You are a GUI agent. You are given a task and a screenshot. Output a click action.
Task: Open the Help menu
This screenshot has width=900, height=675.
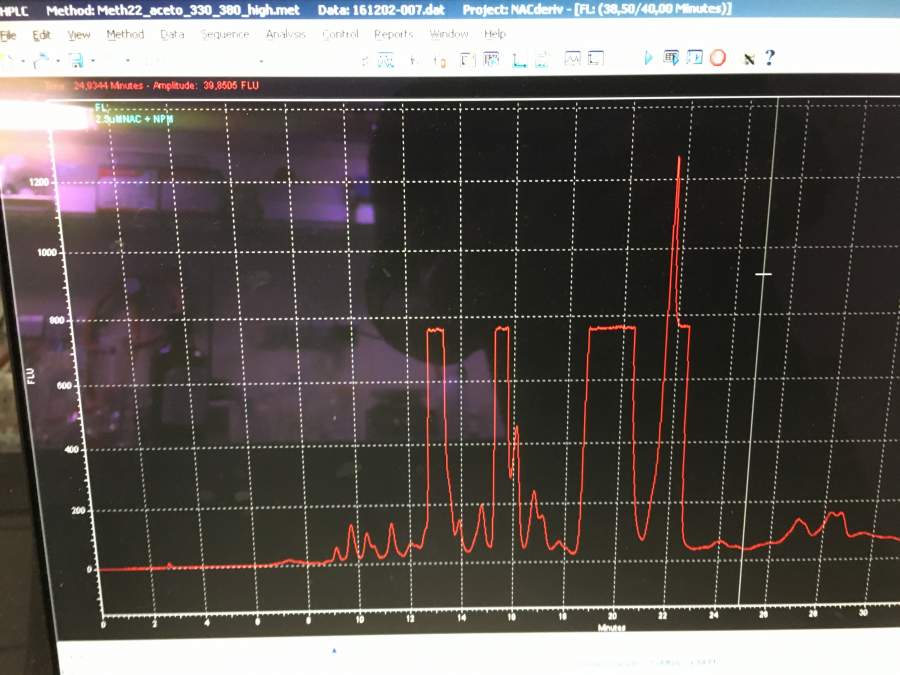tap(495, 34)
